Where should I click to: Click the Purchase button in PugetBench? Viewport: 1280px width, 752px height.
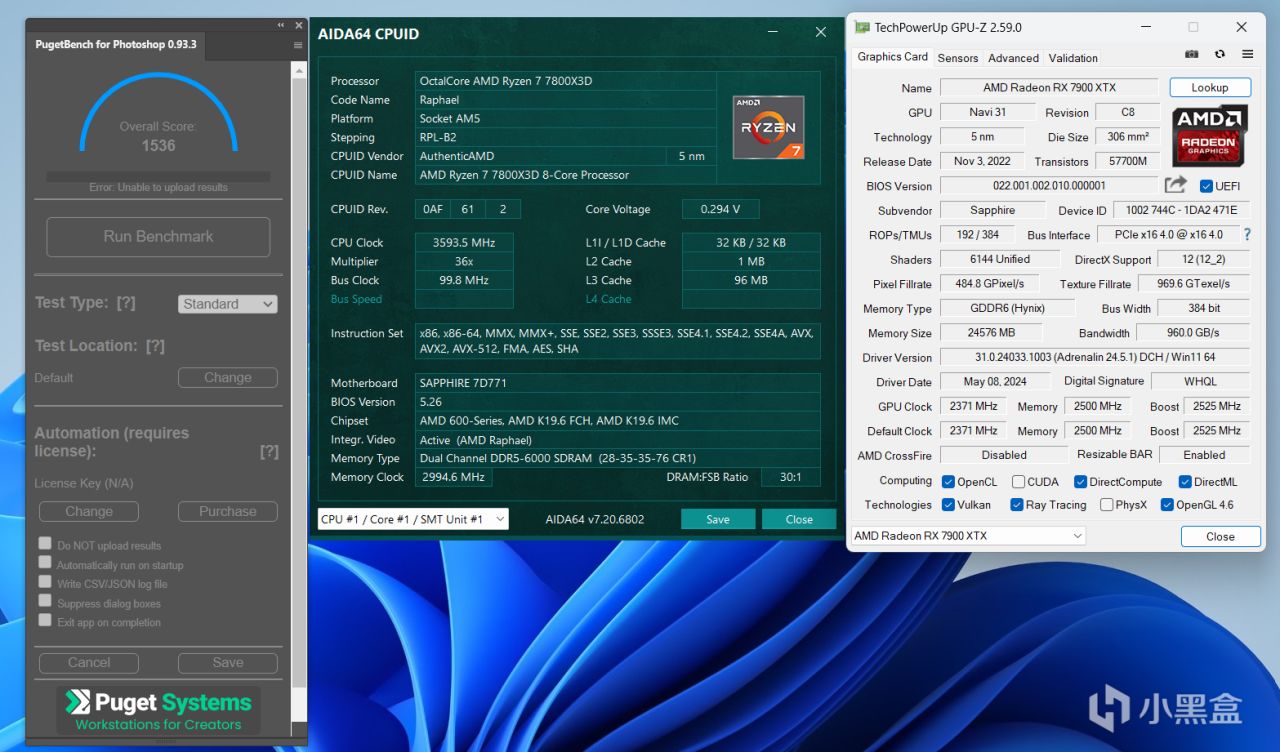click(228, 512)
